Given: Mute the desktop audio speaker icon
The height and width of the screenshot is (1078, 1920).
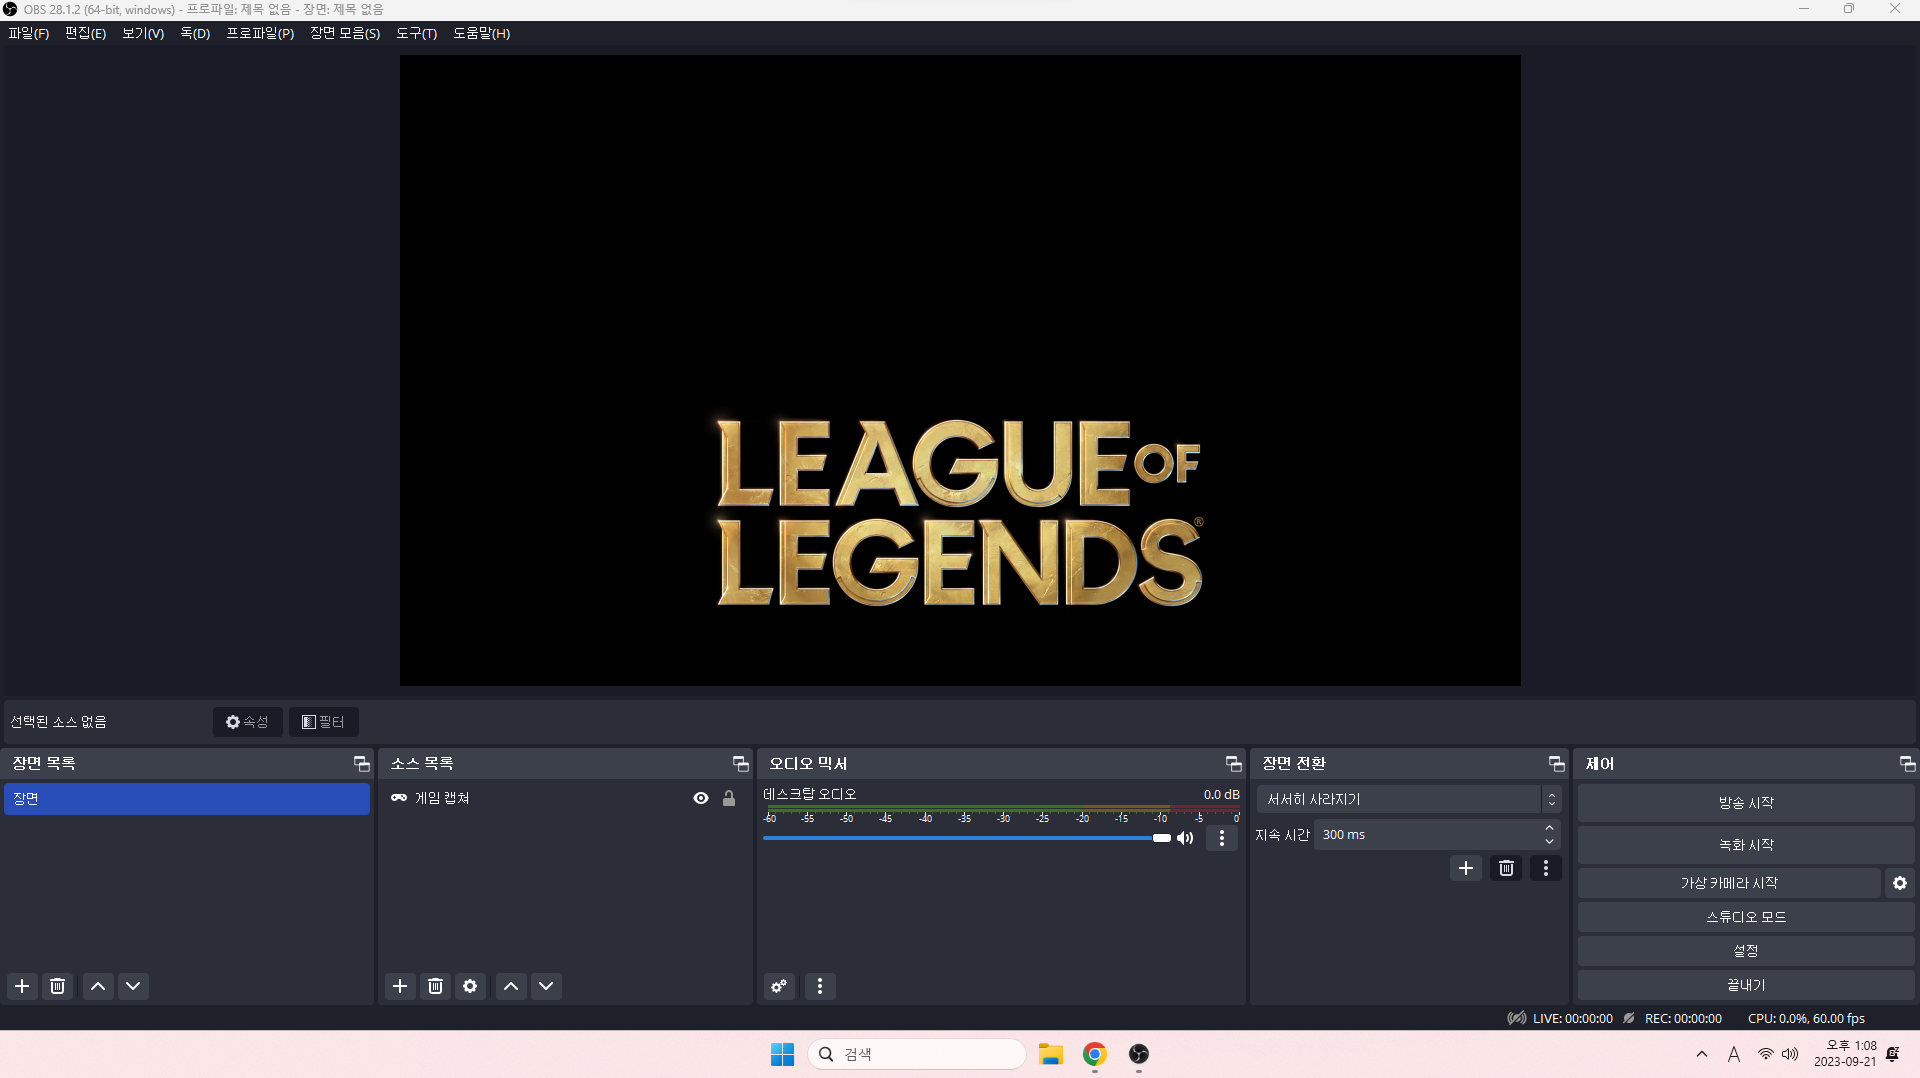Looking at the screenshot, I should pyautogui.click(x=1185, y=838).
